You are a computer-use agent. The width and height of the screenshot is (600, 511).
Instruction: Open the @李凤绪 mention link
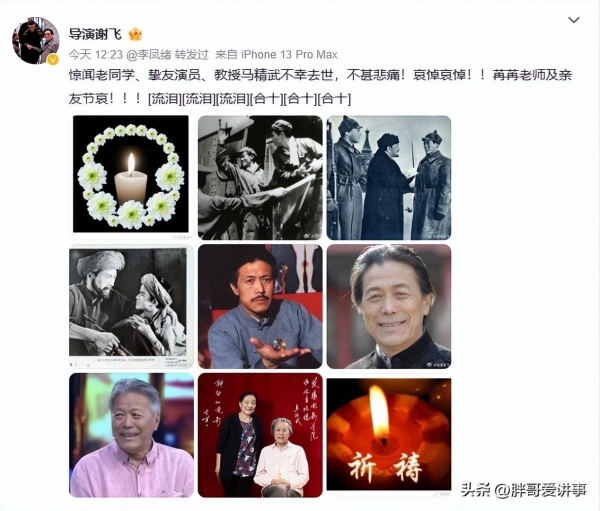click(149, 55)
